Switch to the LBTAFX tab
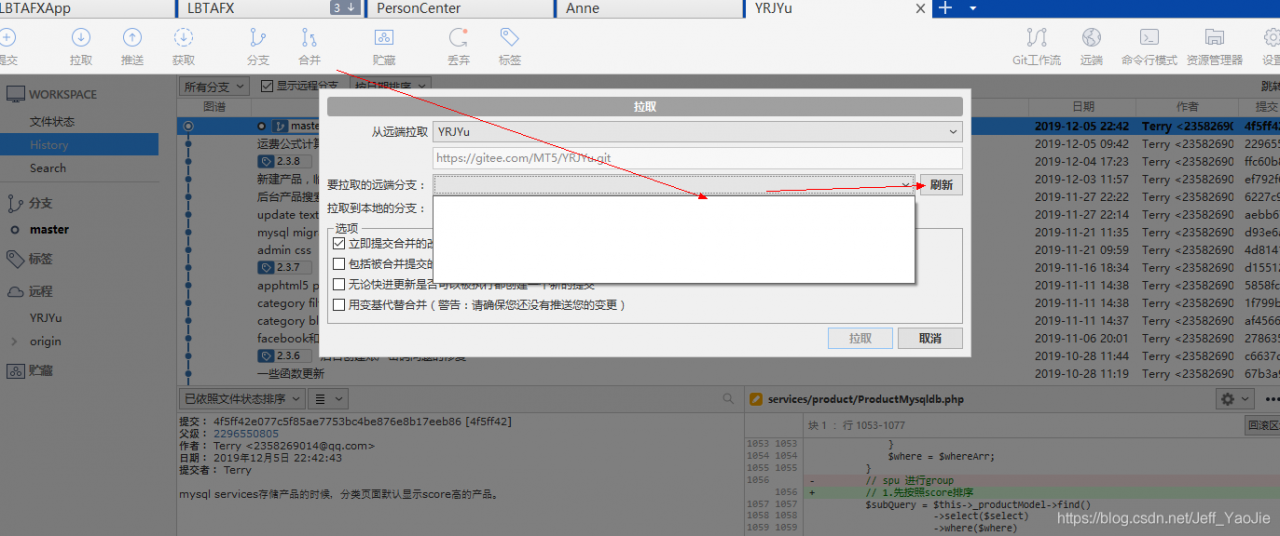The height and width of the screenshot is (536, 1280). (269, 8)
